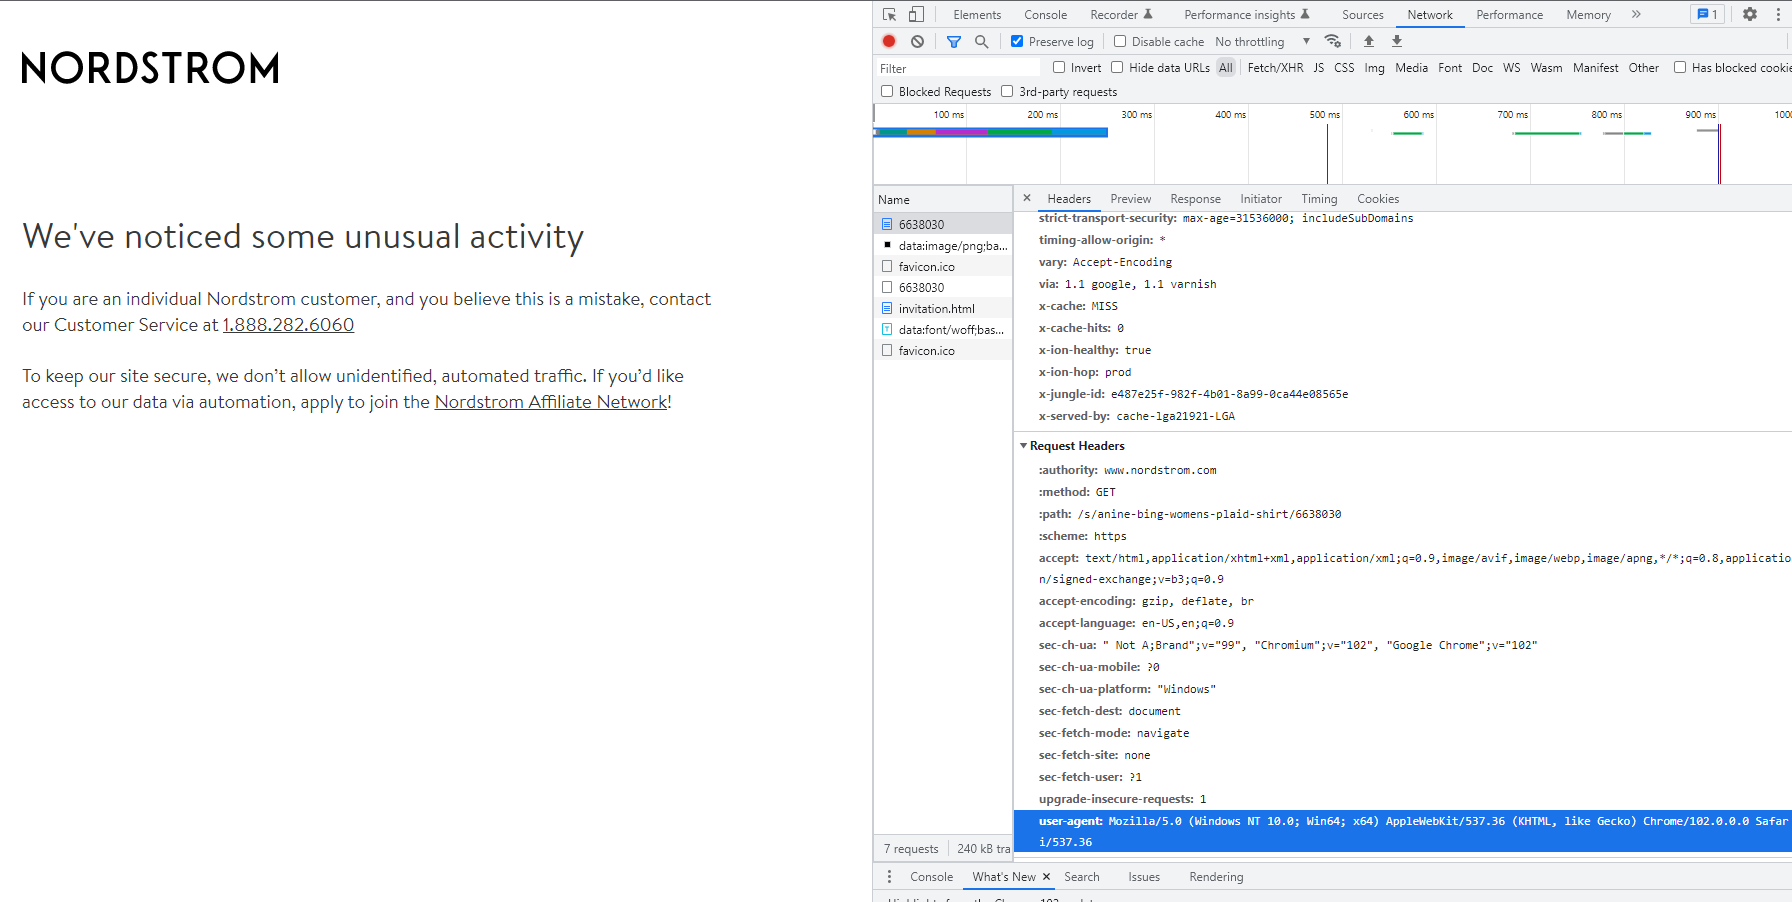Close the request details pane
1792x902 pixels.
coord(1027,198)
